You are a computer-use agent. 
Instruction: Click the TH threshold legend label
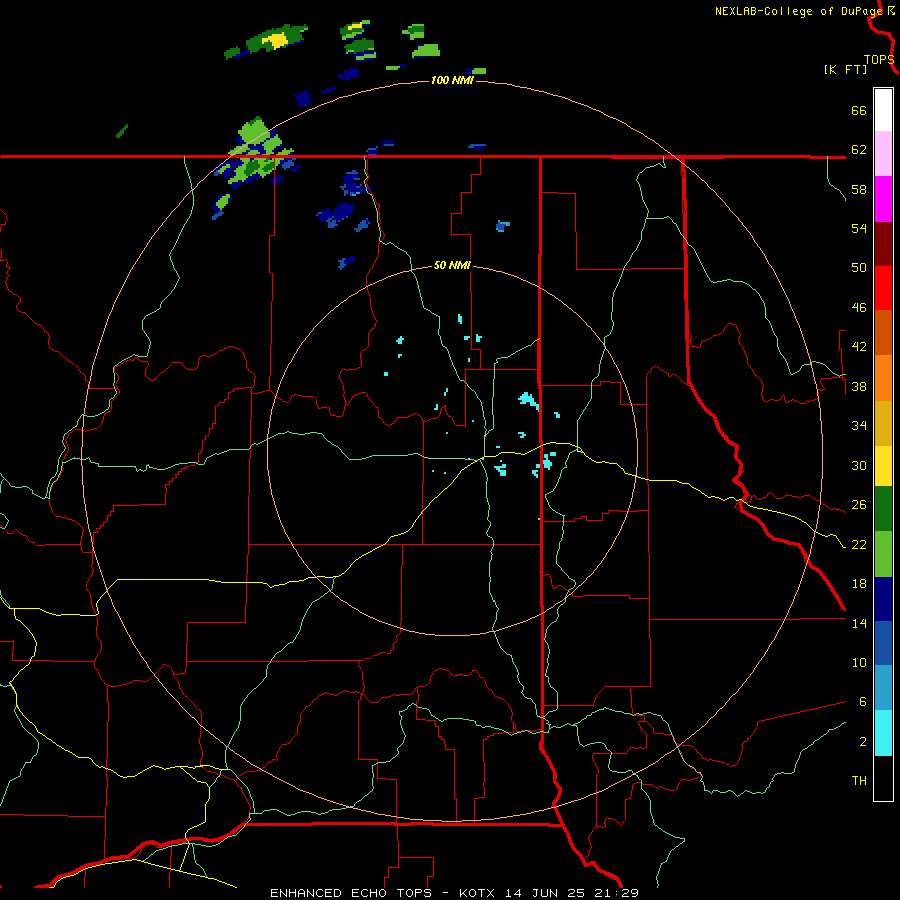(x=859, y=781)
